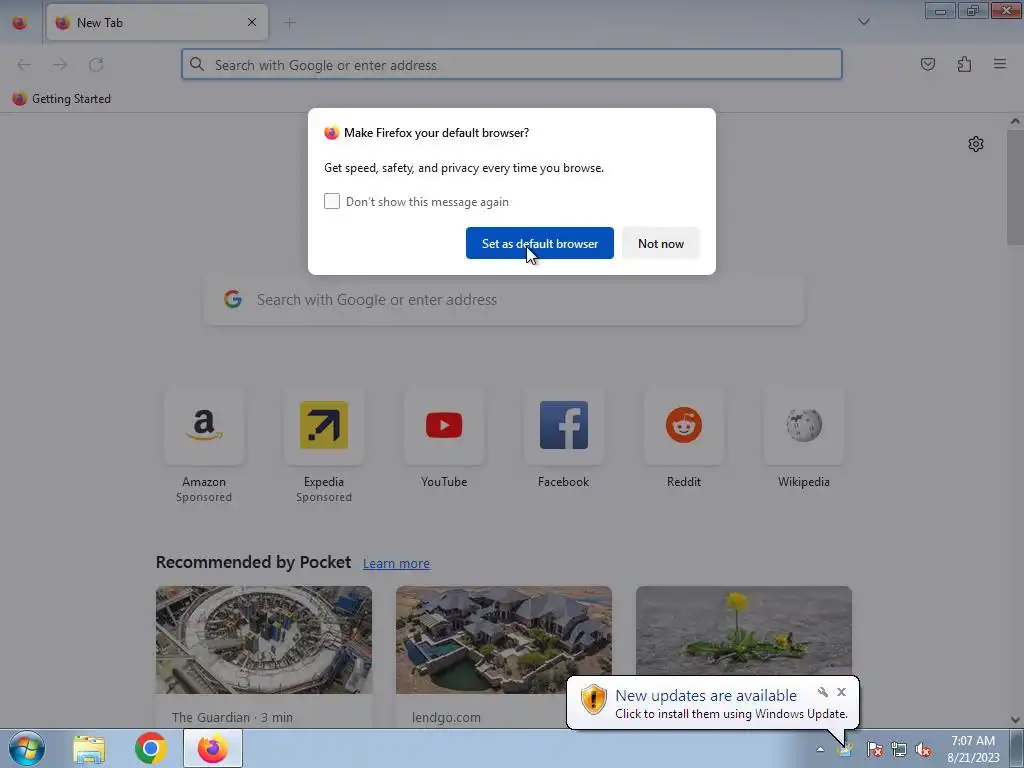Open taskbar clock showing 7:07 AM
Viewport: 1024px width, 768px height.
973,749
